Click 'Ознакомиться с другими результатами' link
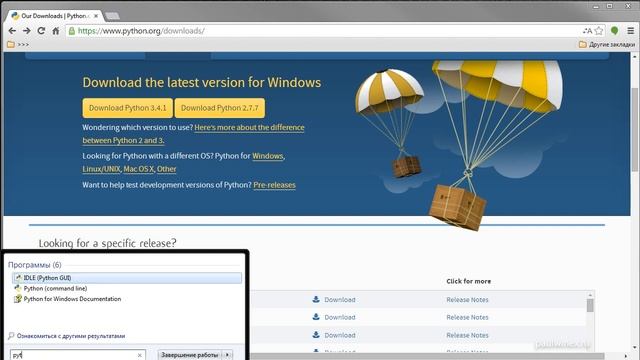This screenshot has width=640, height=360. coord(71,336)
